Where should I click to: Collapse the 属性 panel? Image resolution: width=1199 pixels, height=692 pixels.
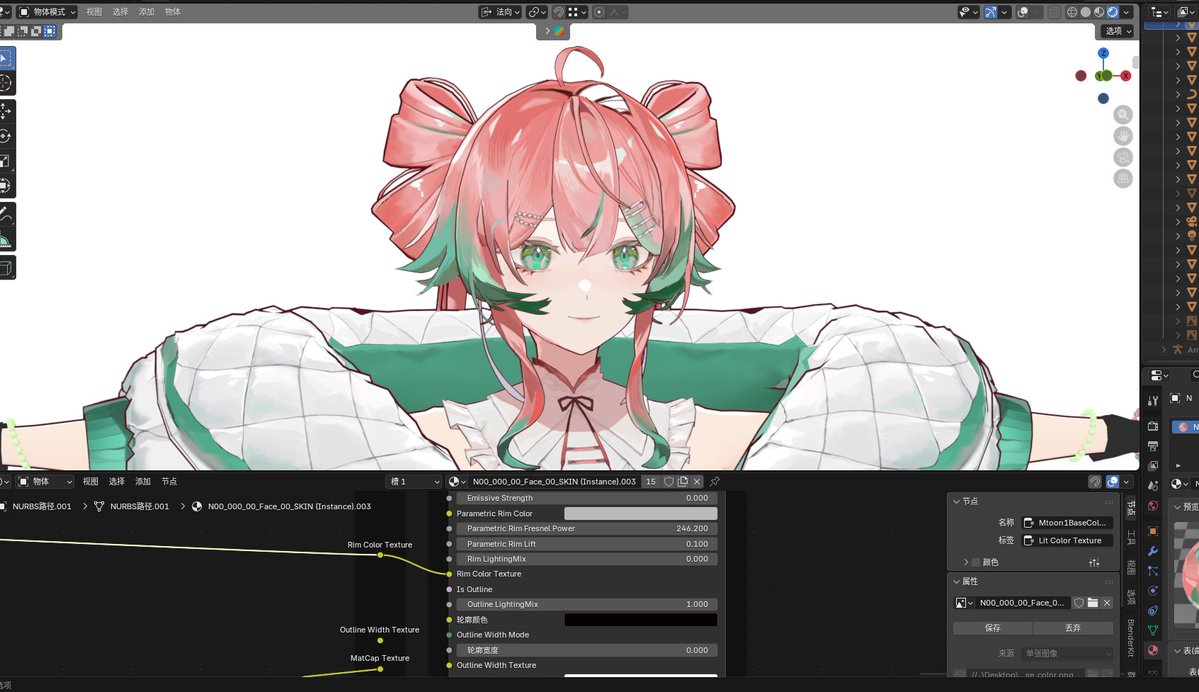click(957, 582)
